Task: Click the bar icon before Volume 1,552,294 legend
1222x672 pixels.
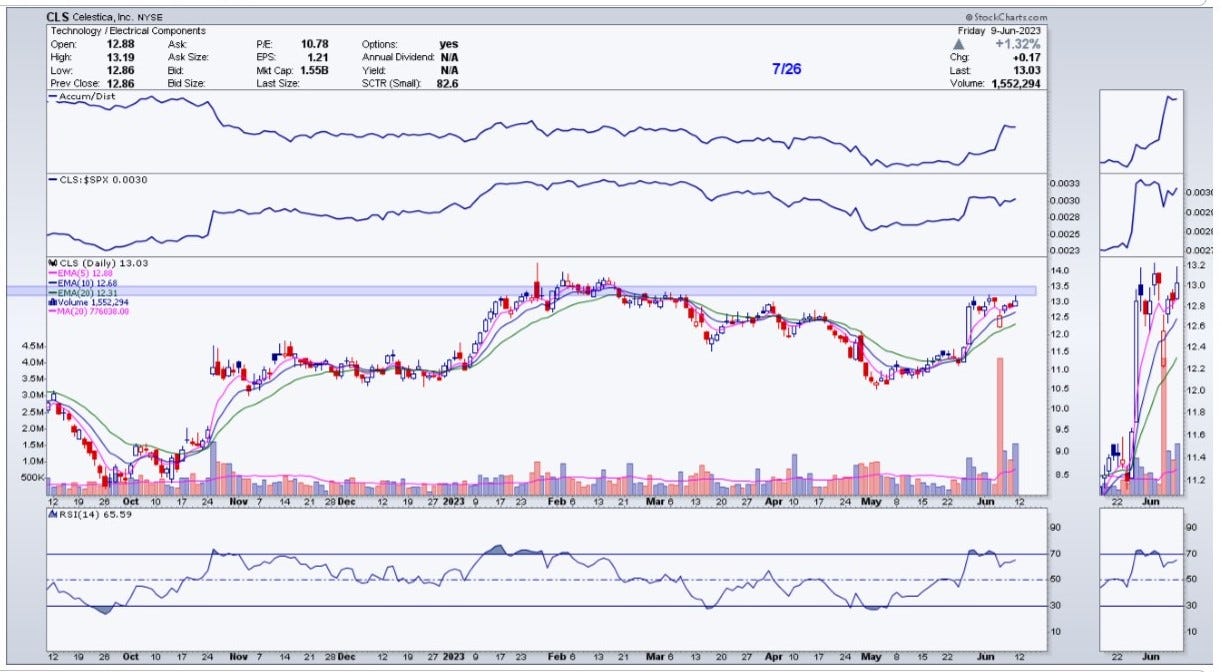Action: (x=51, y=302)
